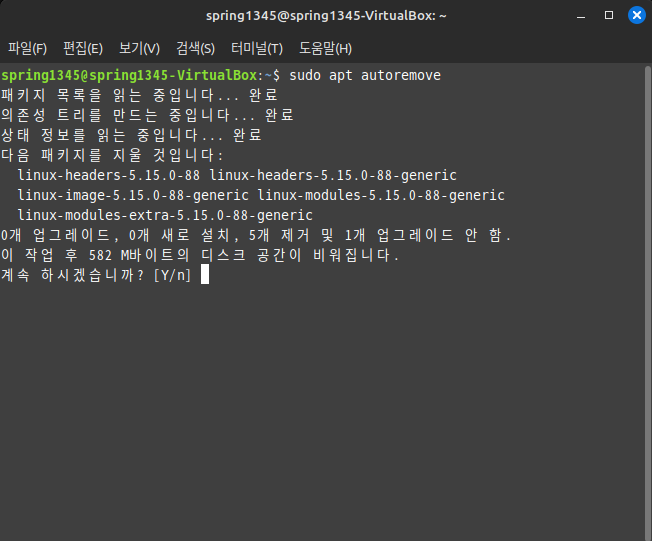
Task: Click package name linux-modules-extra-5.15.0-88-generic
Action: (165, 215)
